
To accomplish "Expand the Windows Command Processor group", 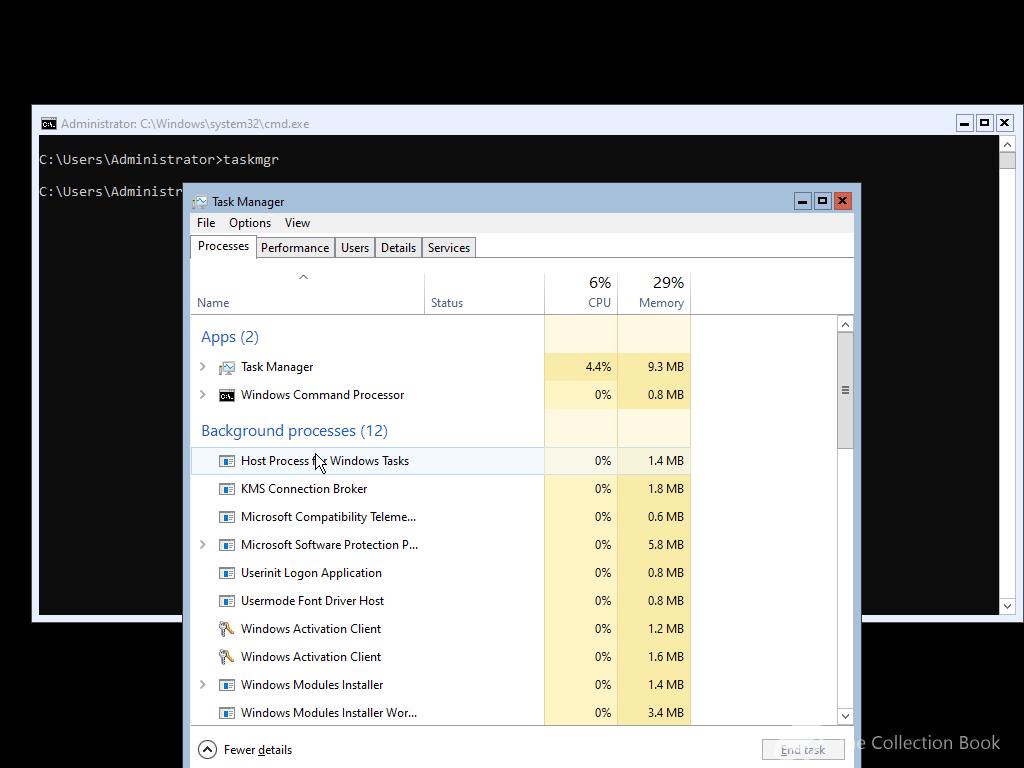I will tap(202, 395).
